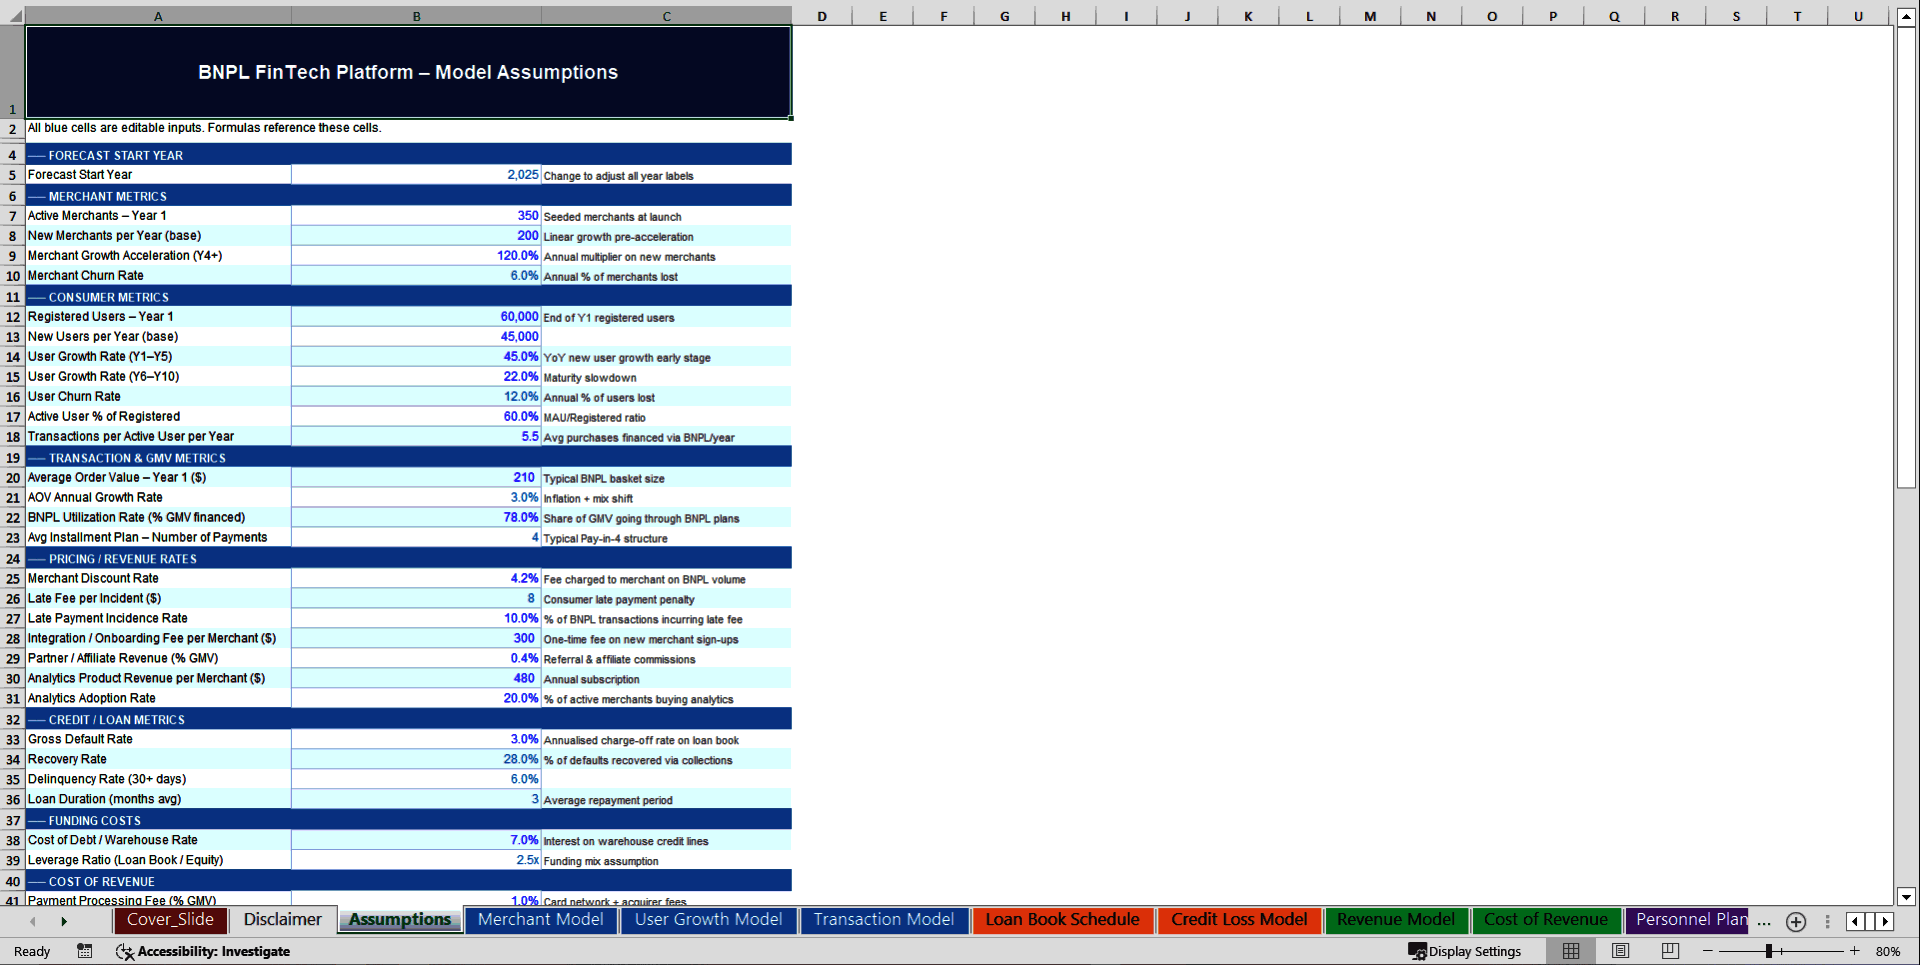Open the sheet list ellipsis menu
The height and width of the screenshot is (965, 1920).
[1764, 922]
